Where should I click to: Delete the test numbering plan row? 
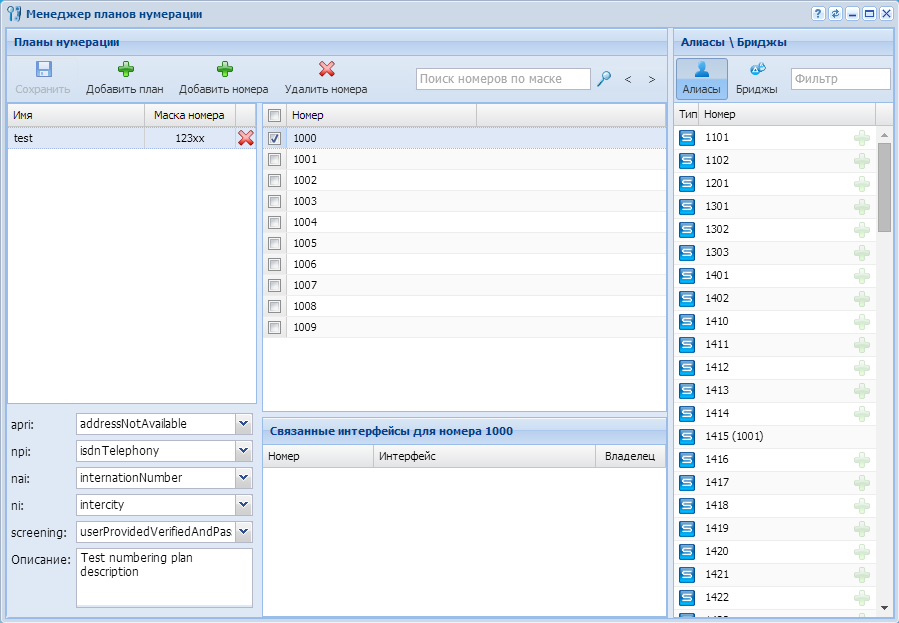(245, 139)
